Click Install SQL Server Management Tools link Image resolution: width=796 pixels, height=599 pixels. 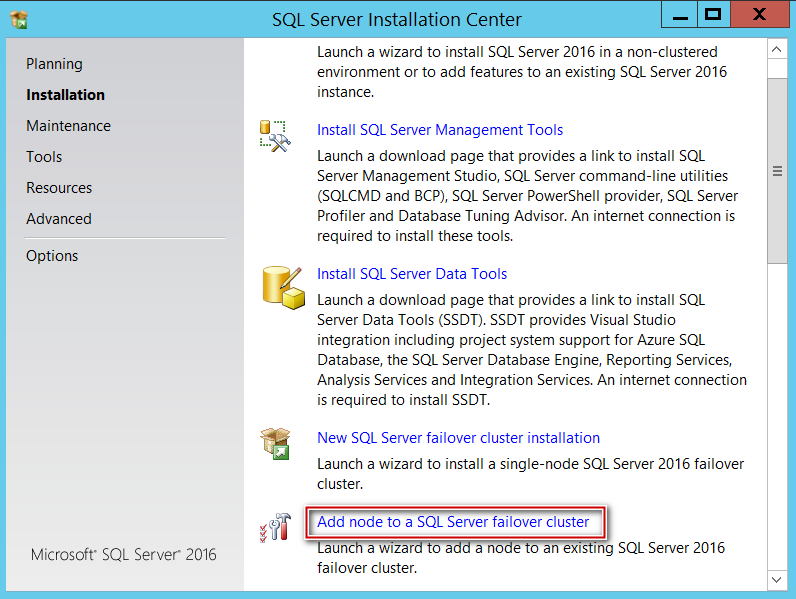click(x=440, y=130)
